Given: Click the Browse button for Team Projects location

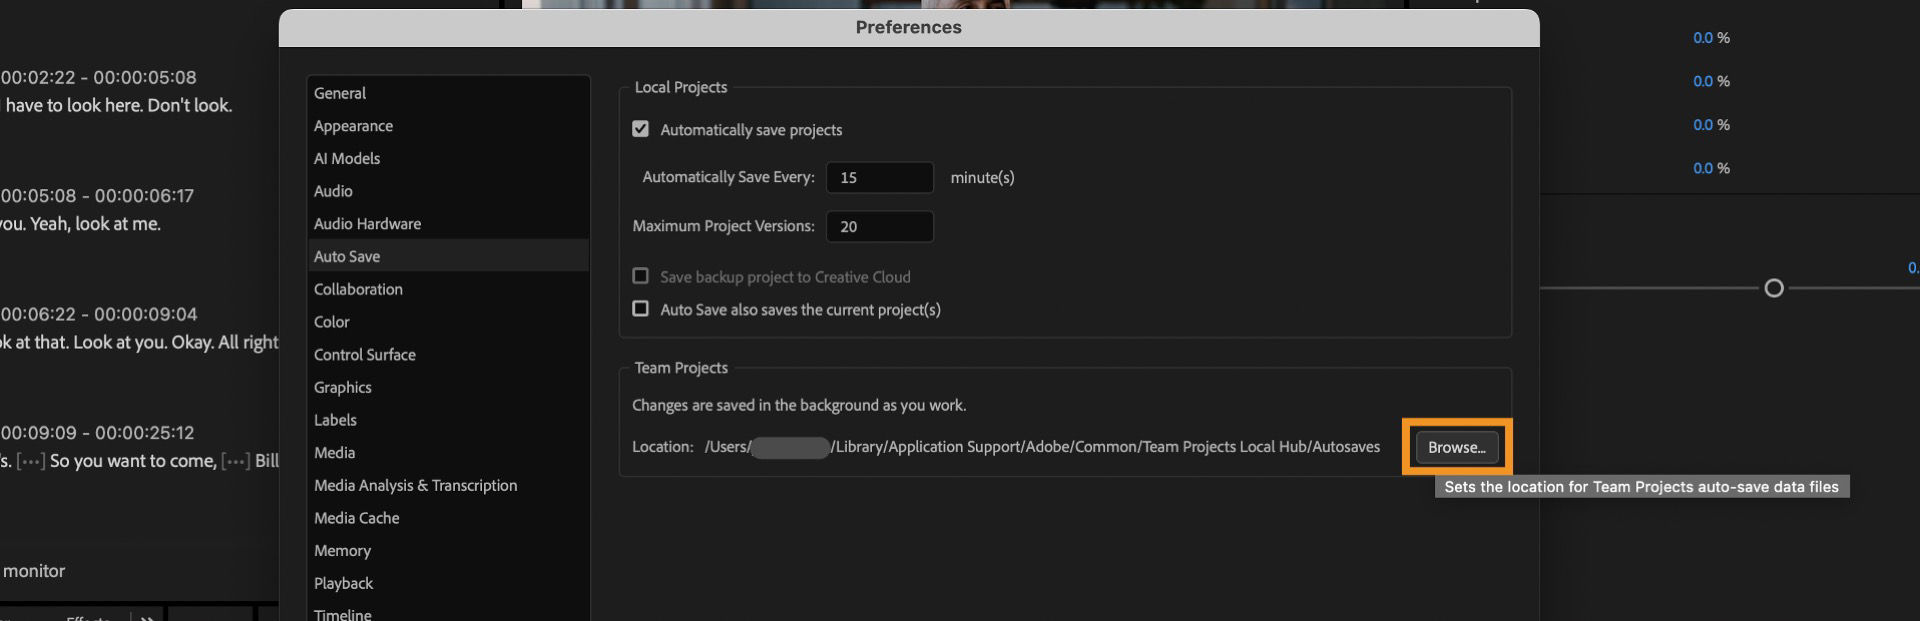Looking at the screenshot, I should [1457, 447].
